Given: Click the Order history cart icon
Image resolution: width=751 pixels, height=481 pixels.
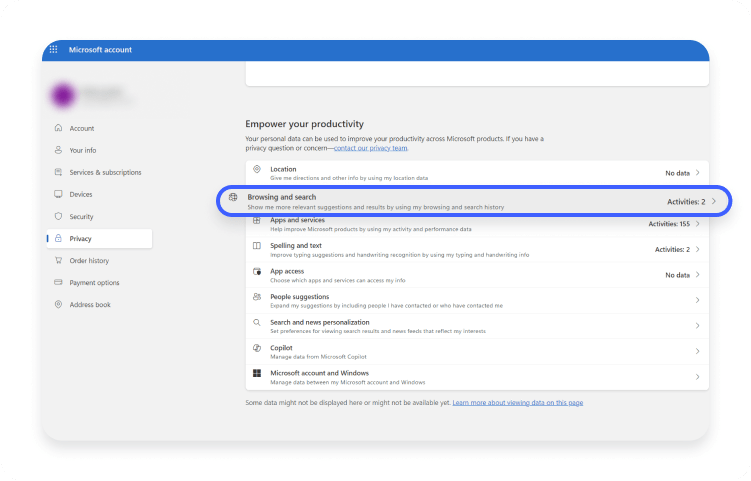Looking at the screenshot, I should pyautogui.click(x=58, y=260).
